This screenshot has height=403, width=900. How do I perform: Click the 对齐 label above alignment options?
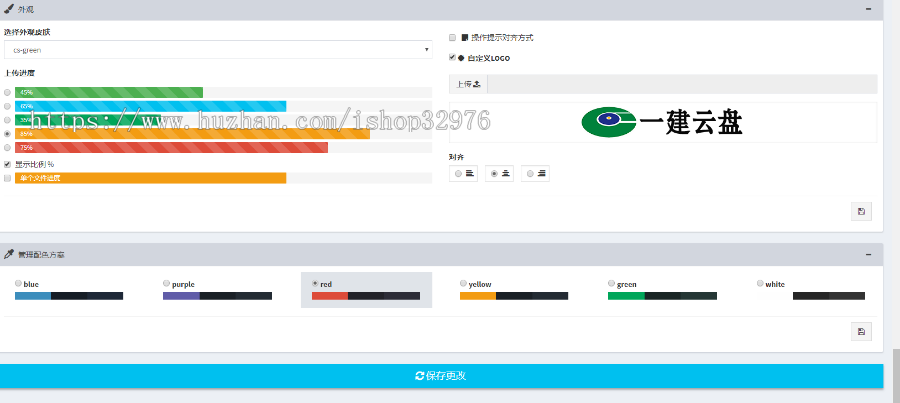coord(456,157)
